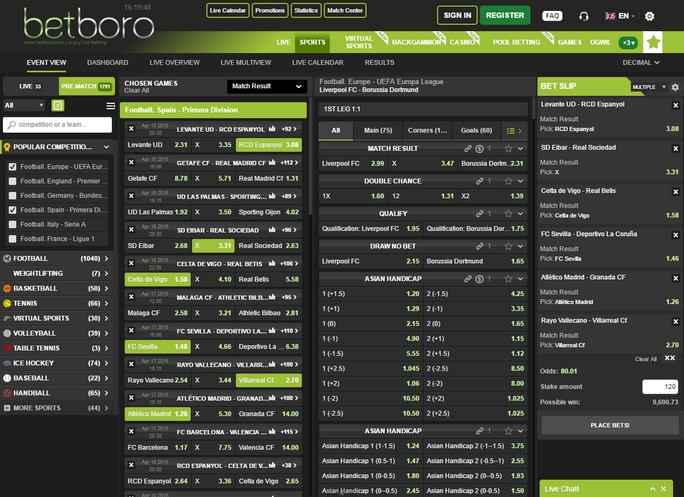This screenshot has width=684, height=497.
Task: Click the competition or team search box
Action: 57,124
